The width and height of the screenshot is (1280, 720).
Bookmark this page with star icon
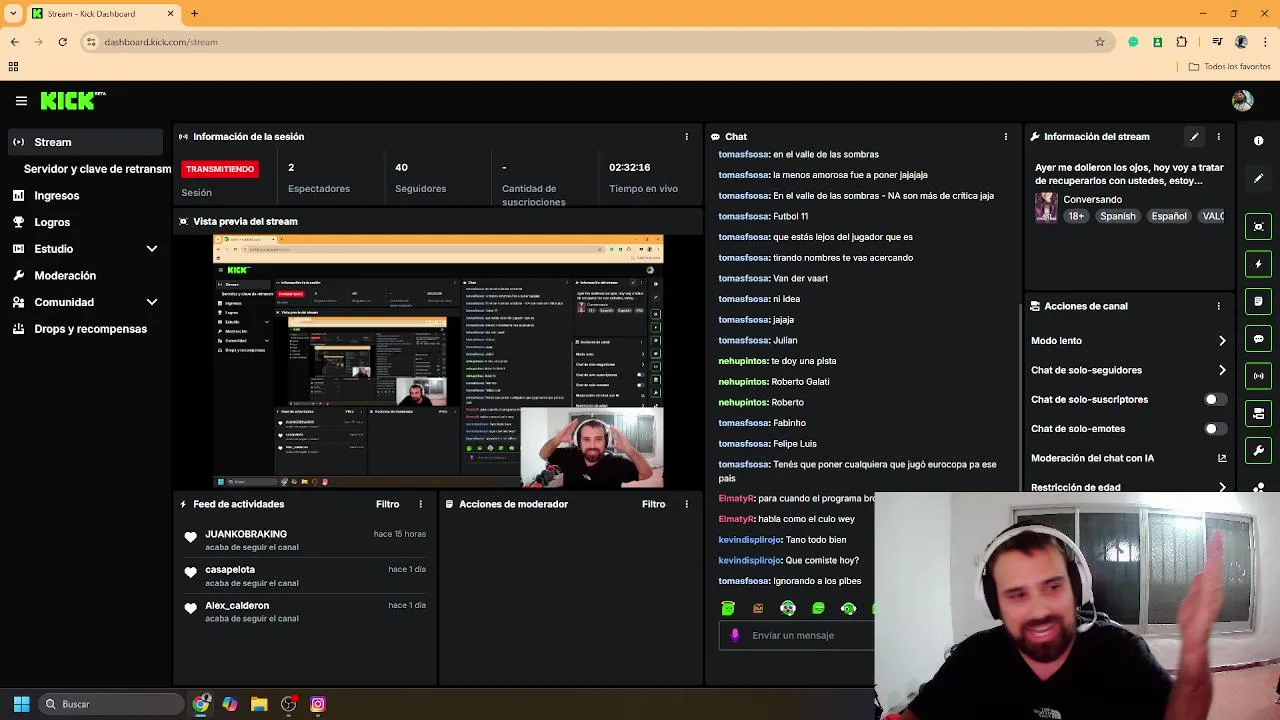coord(1100,42)
